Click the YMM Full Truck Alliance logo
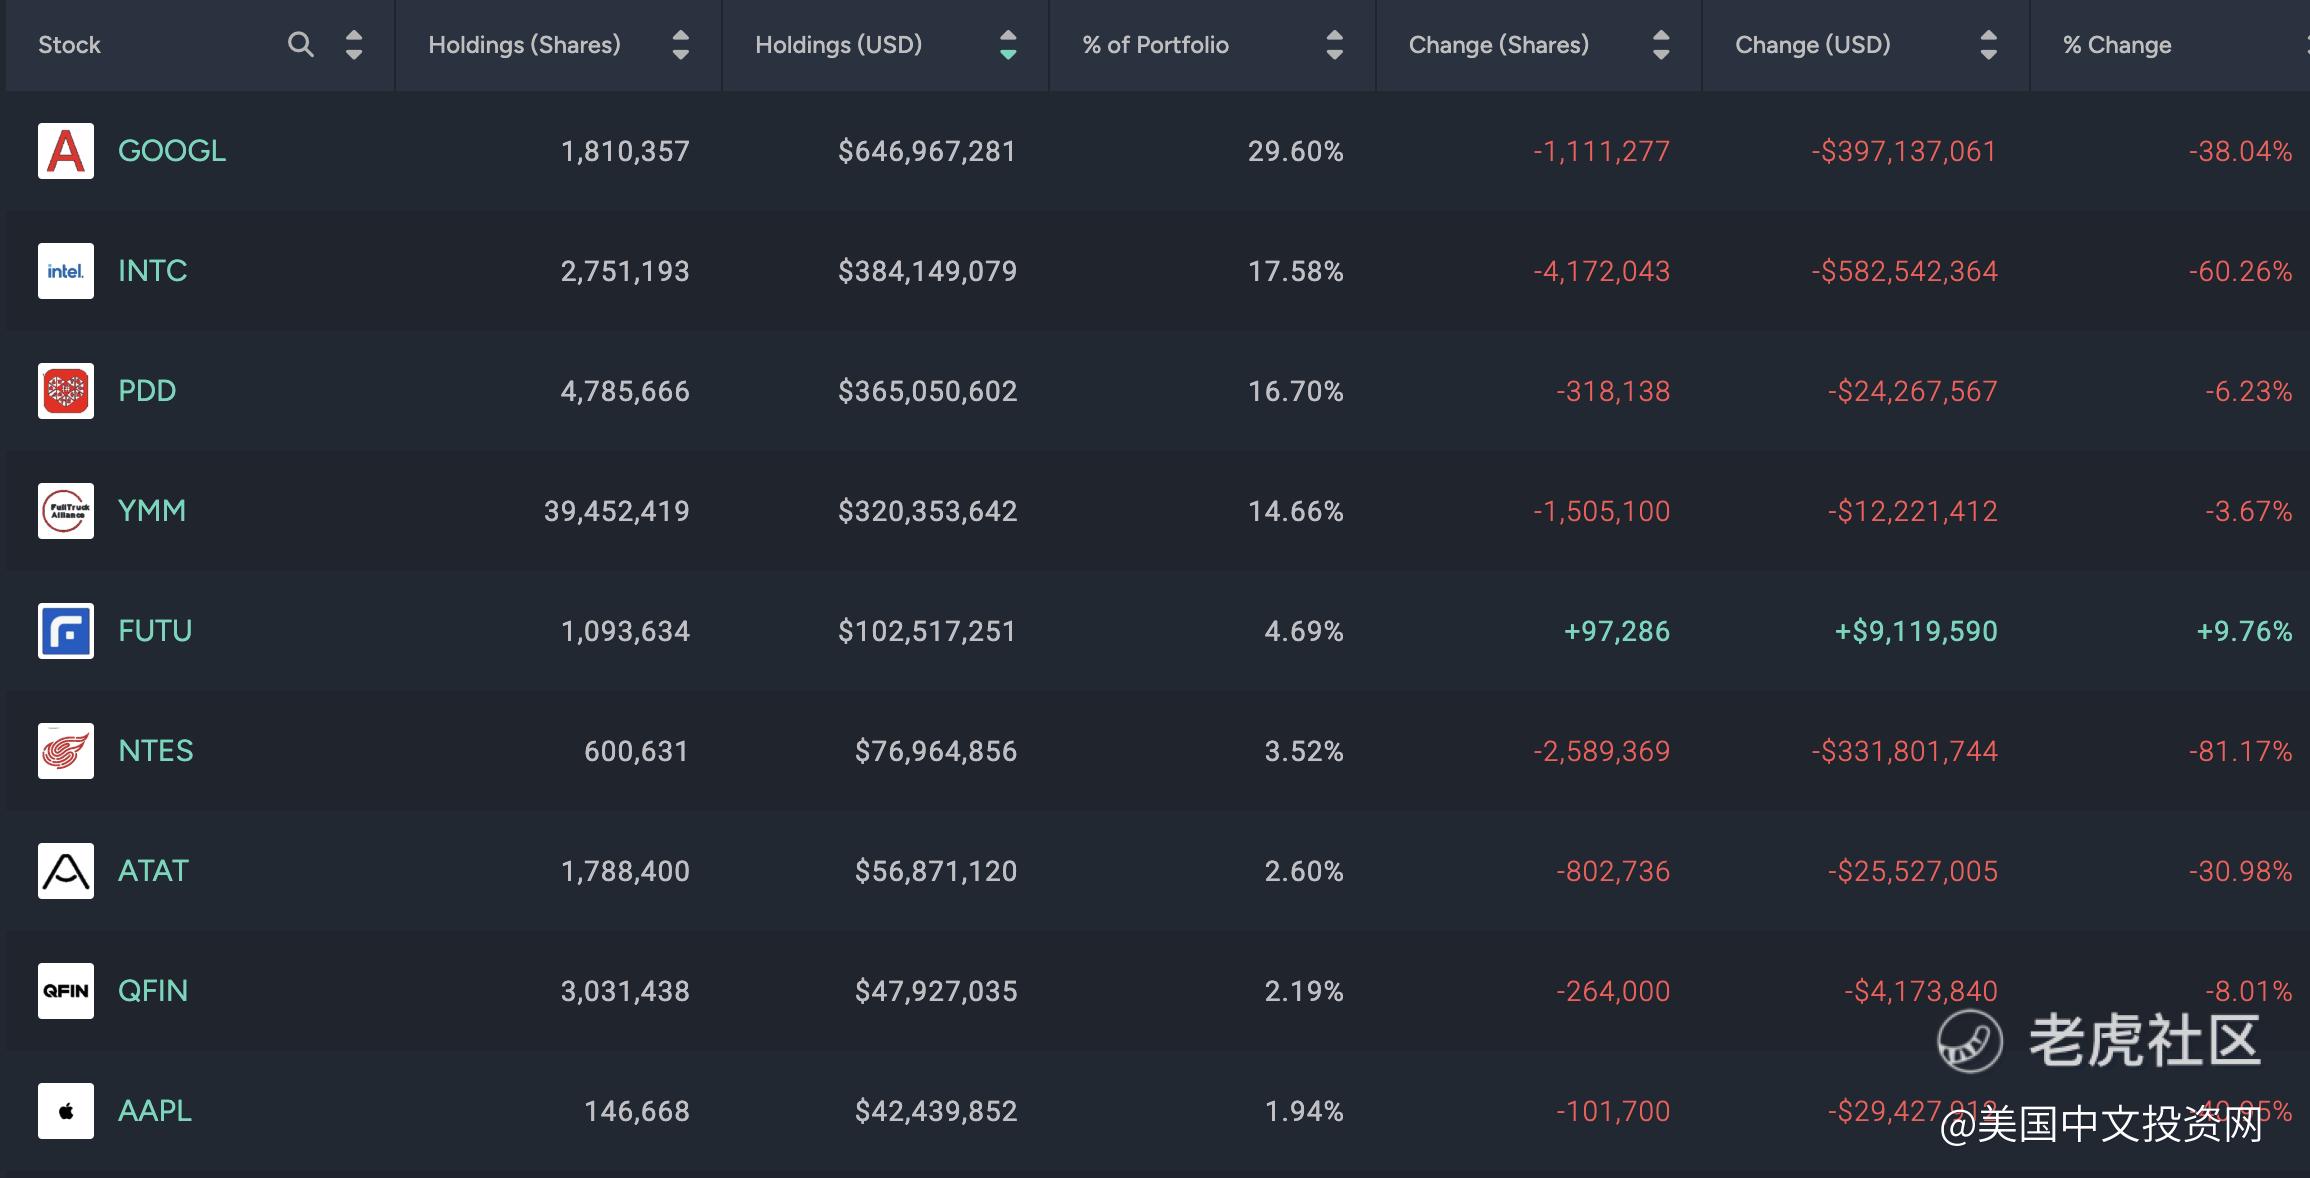Screen dimensions: 2310x1178 [66, 511]
